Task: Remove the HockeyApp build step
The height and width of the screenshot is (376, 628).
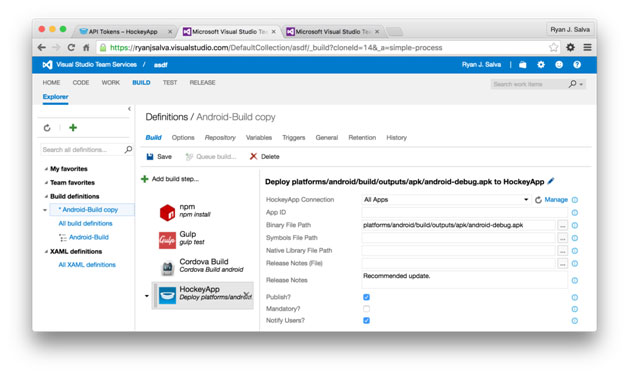Action: tap(247, 295)
